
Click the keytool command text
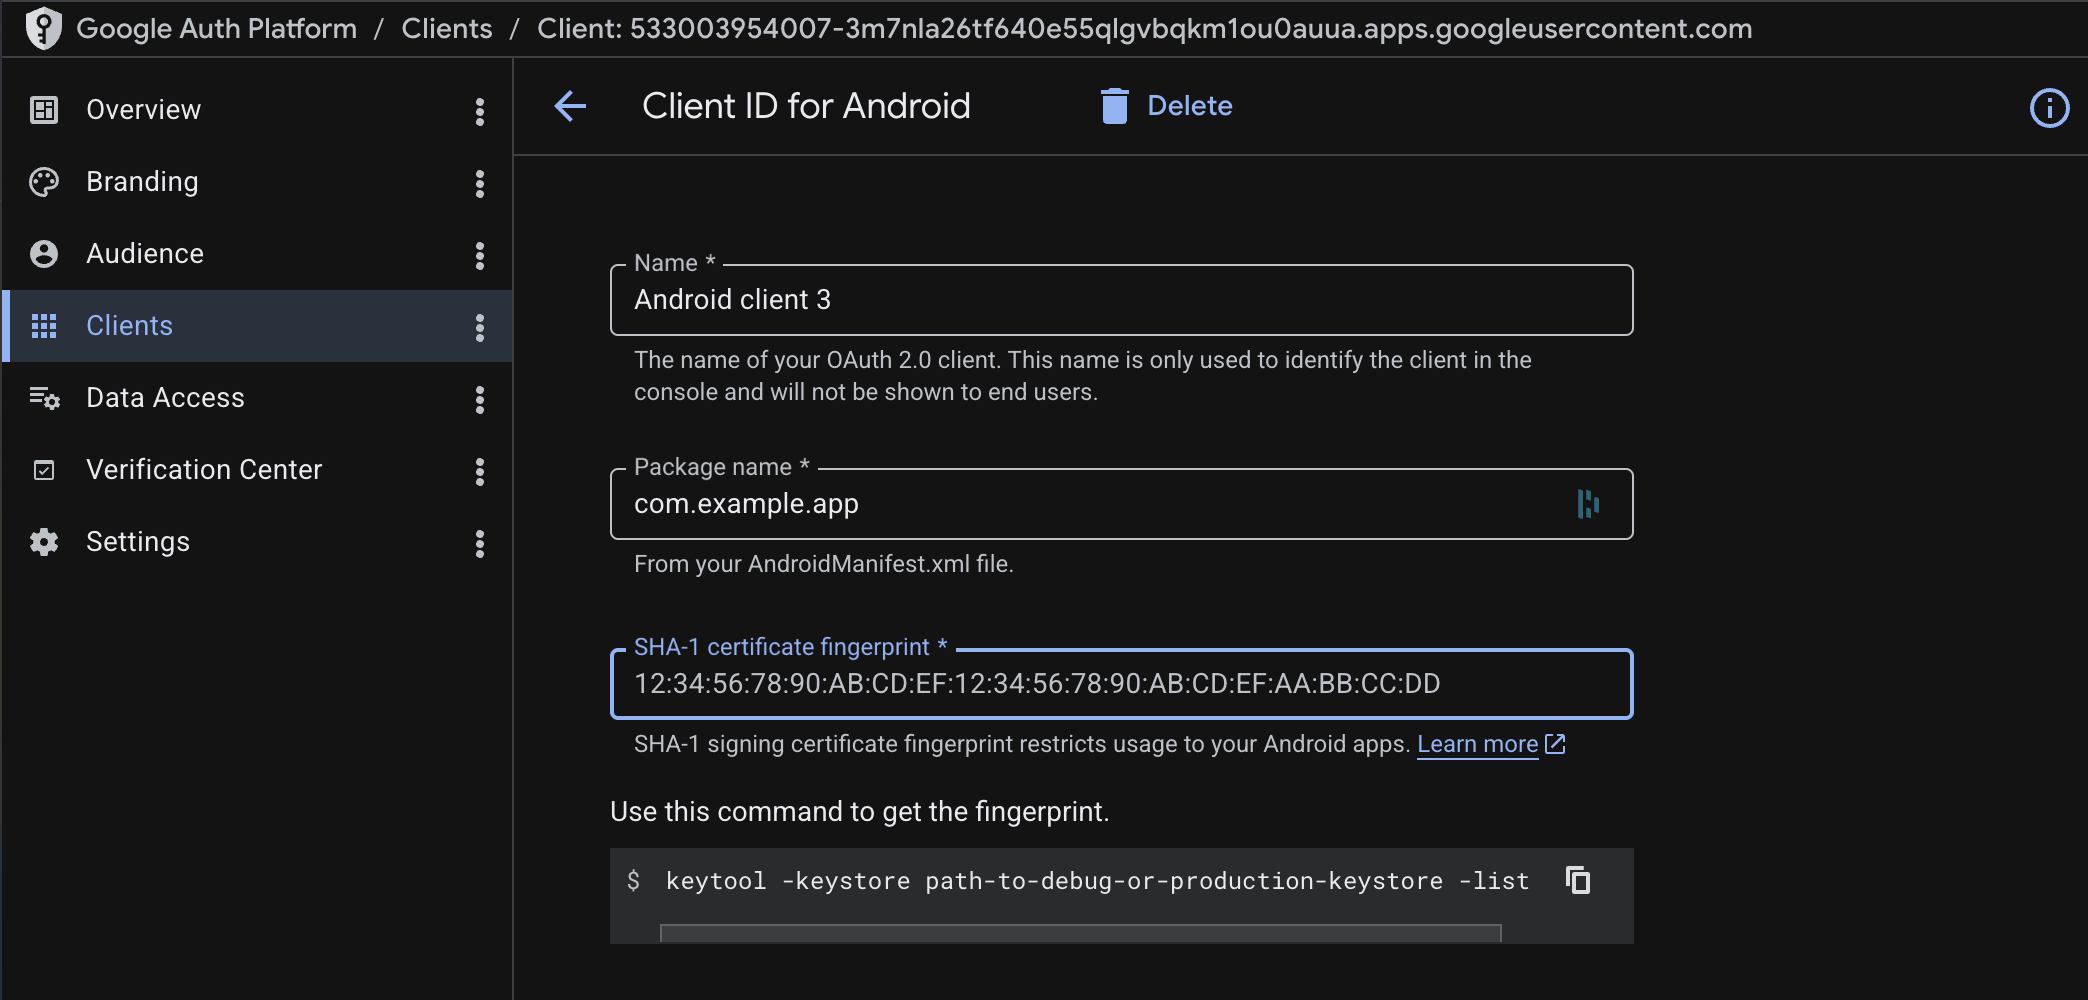1097,881
